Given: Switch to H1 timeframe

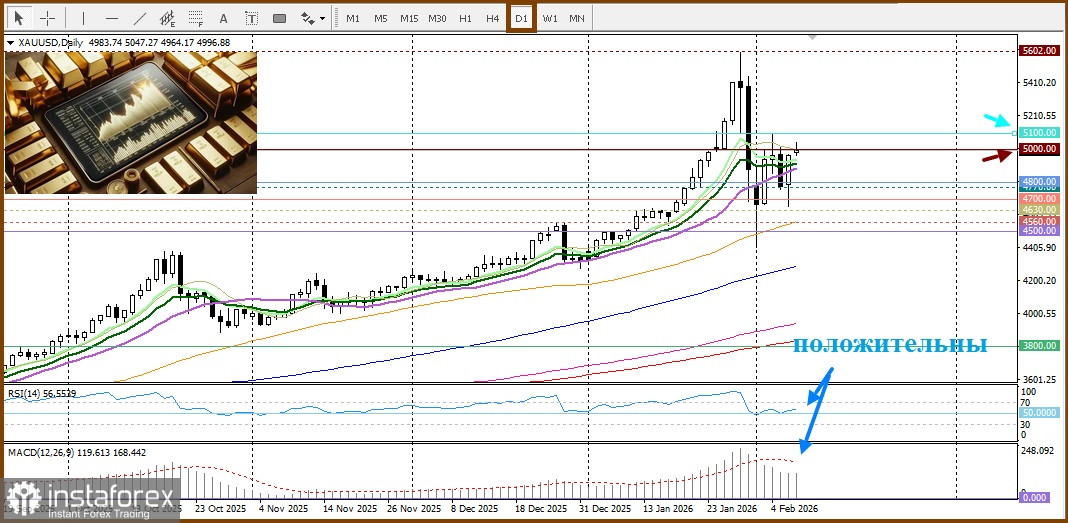Looking at the screenshot, I should coord(465,18).
